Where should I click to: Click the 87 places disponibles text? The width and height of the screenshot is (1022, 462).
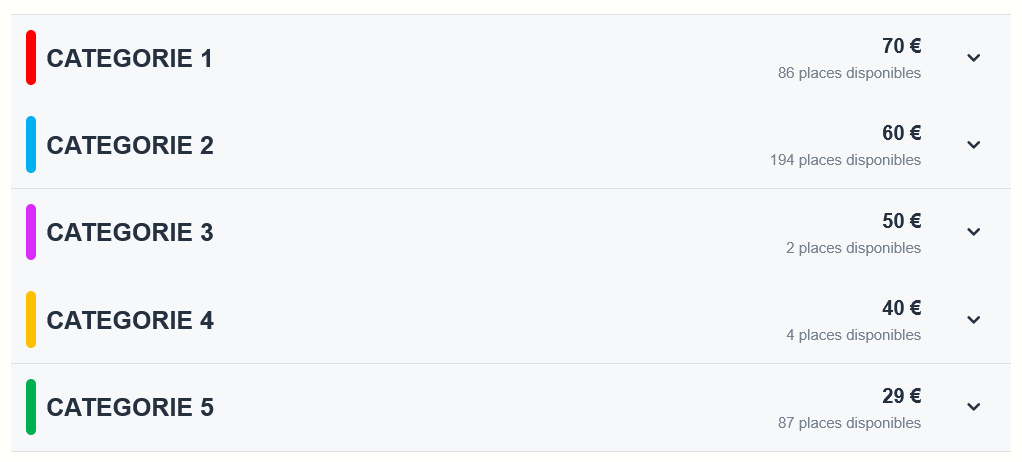pos(849,423)
